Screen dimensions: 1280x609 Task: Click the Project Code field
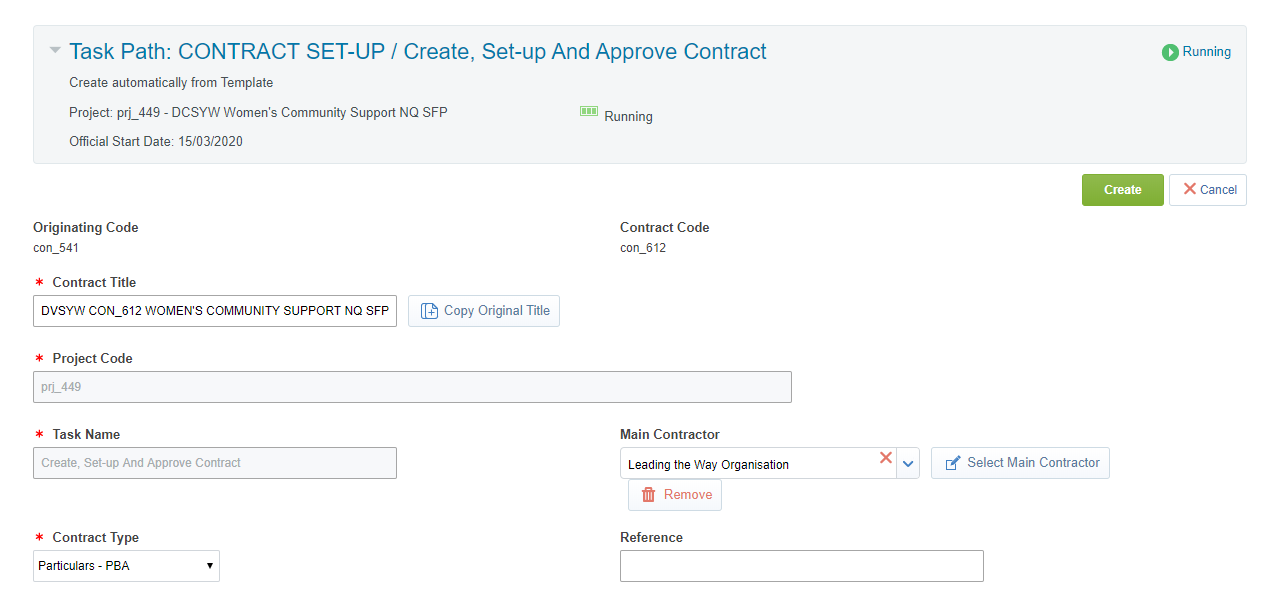tap(412, 387)
